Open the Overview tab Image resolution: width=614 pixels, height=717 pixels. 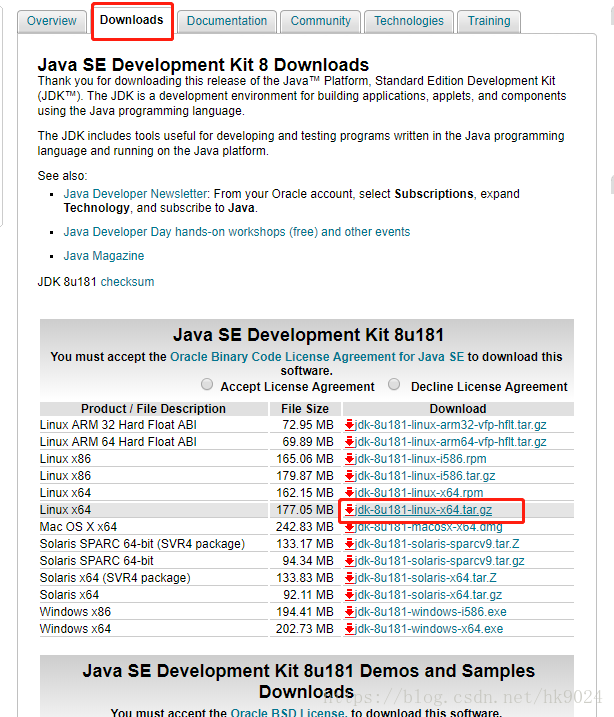(x=52, y=21)
